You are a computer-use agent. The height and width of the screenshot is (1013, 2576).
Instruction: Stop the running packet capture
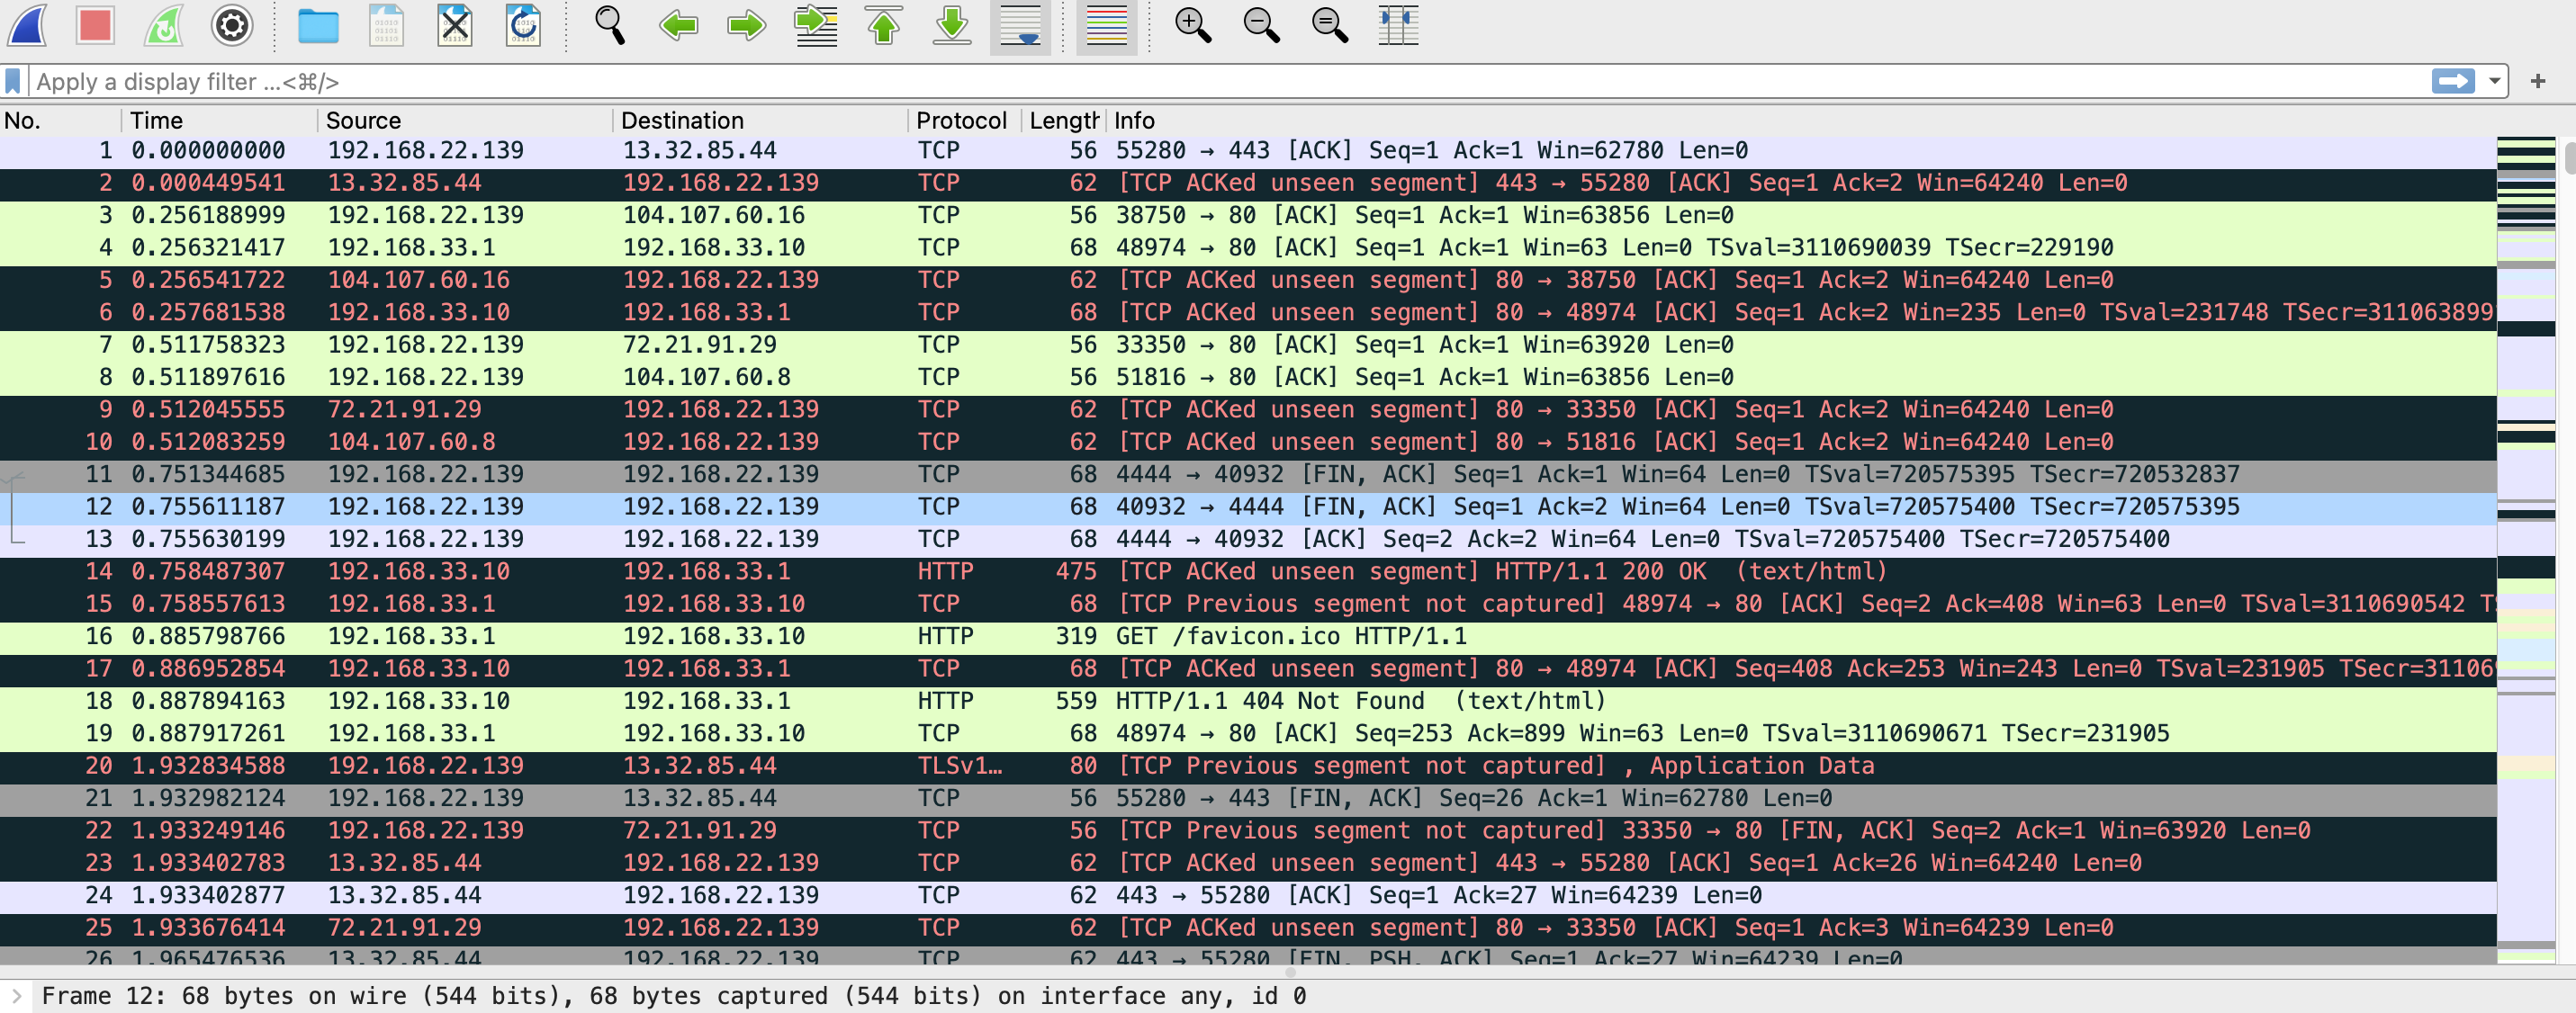(x=95, y=25)
